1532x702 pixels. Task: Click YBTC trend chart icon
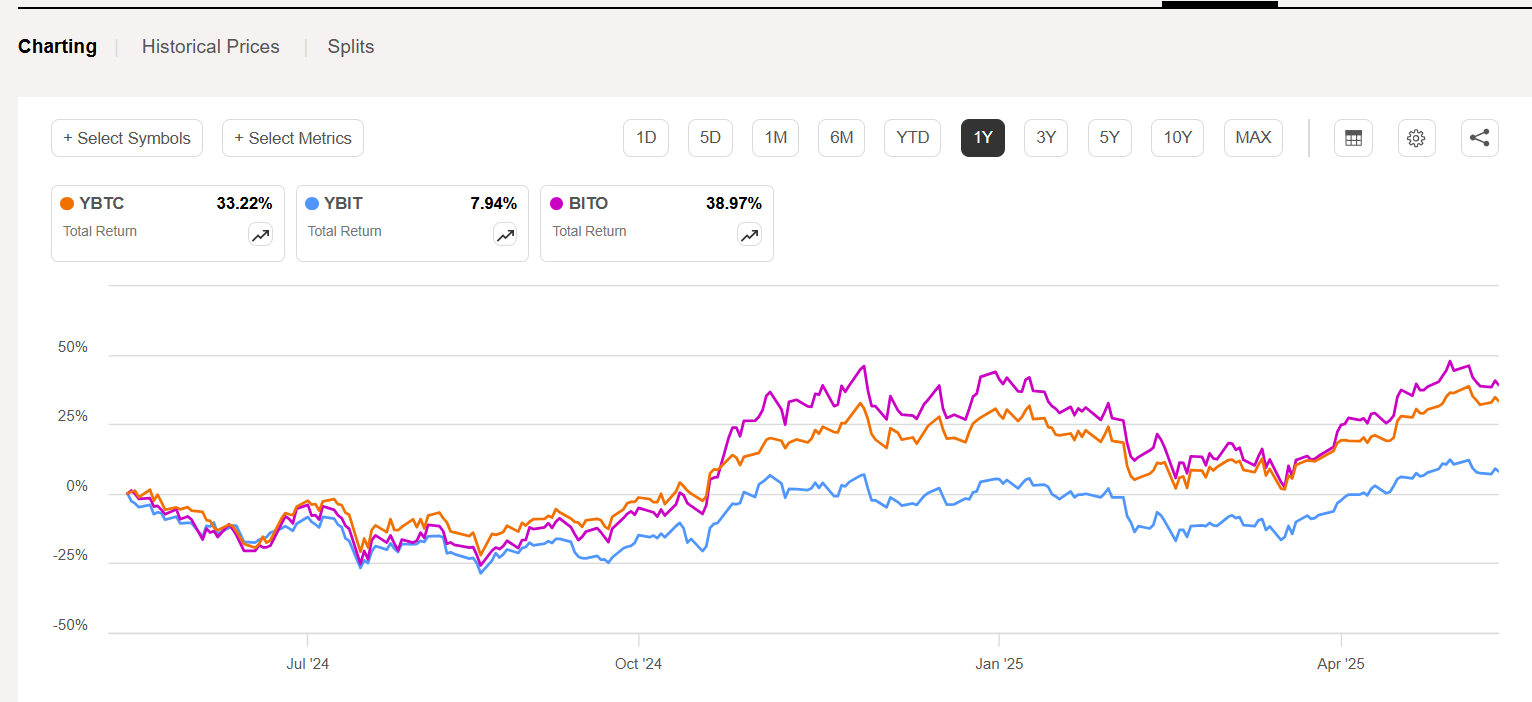coord(260,235)
